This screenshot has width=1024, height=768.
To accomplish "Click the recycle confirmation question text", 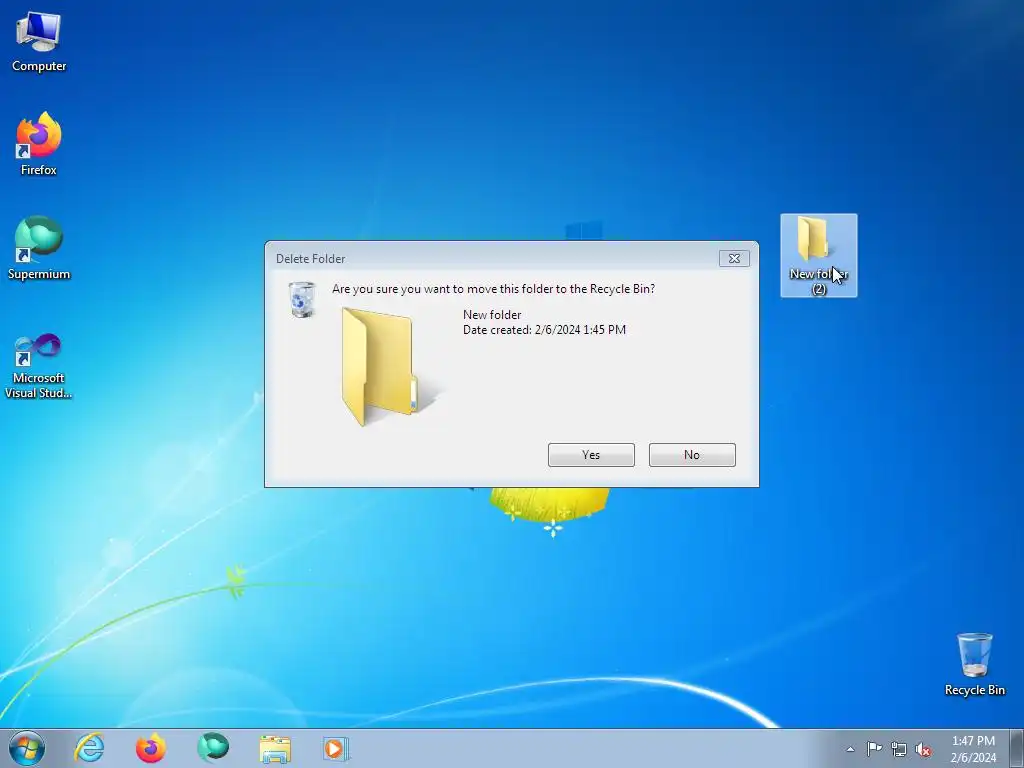I will pyautogui.click(x=493, y=289).
